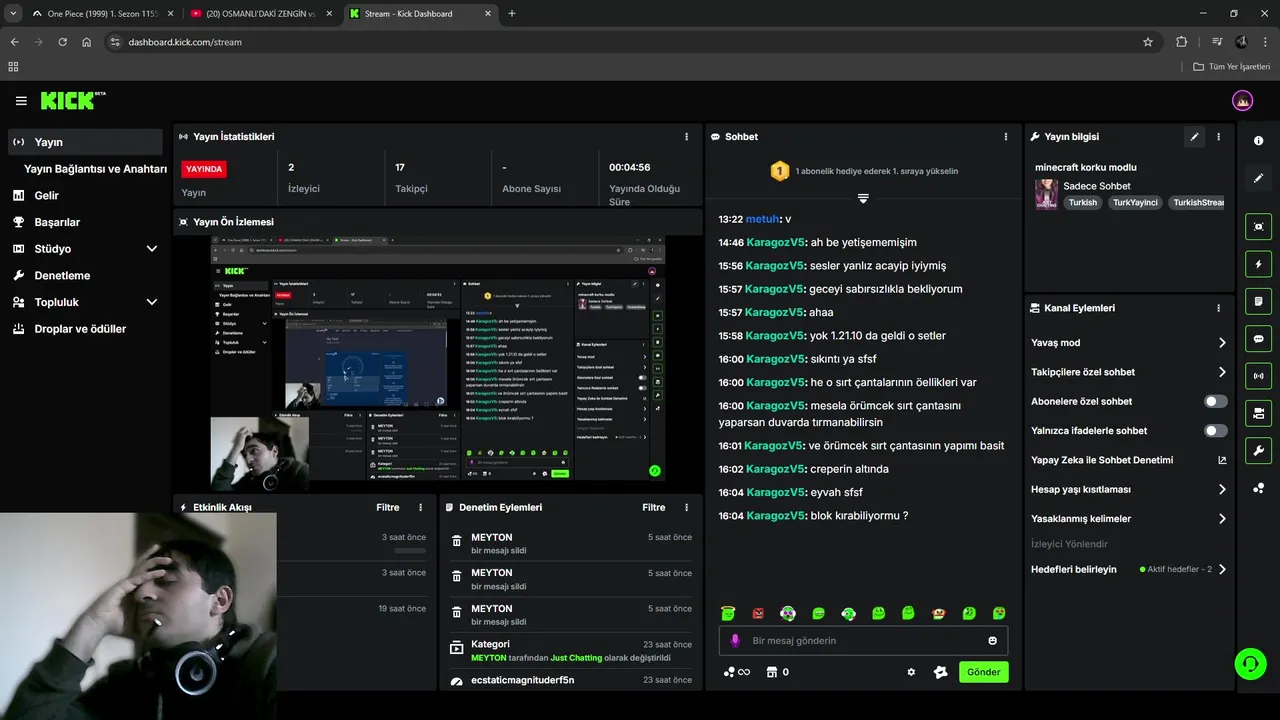Toggle the notes page icon in right sidebar
The height and width of the screenshot is (720, 1280).
coord(1259,301)
